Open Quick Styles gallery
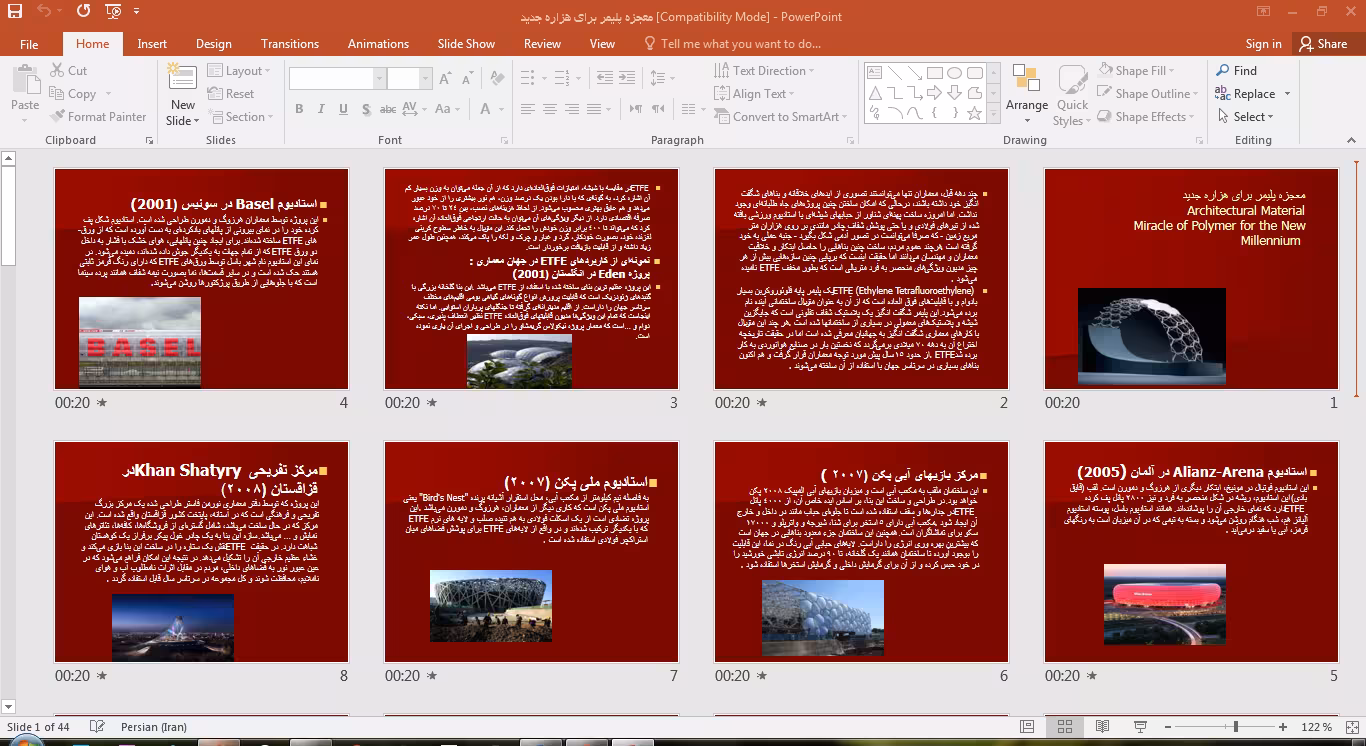This screenshot has height=746, width=1366. (1072, 95)
